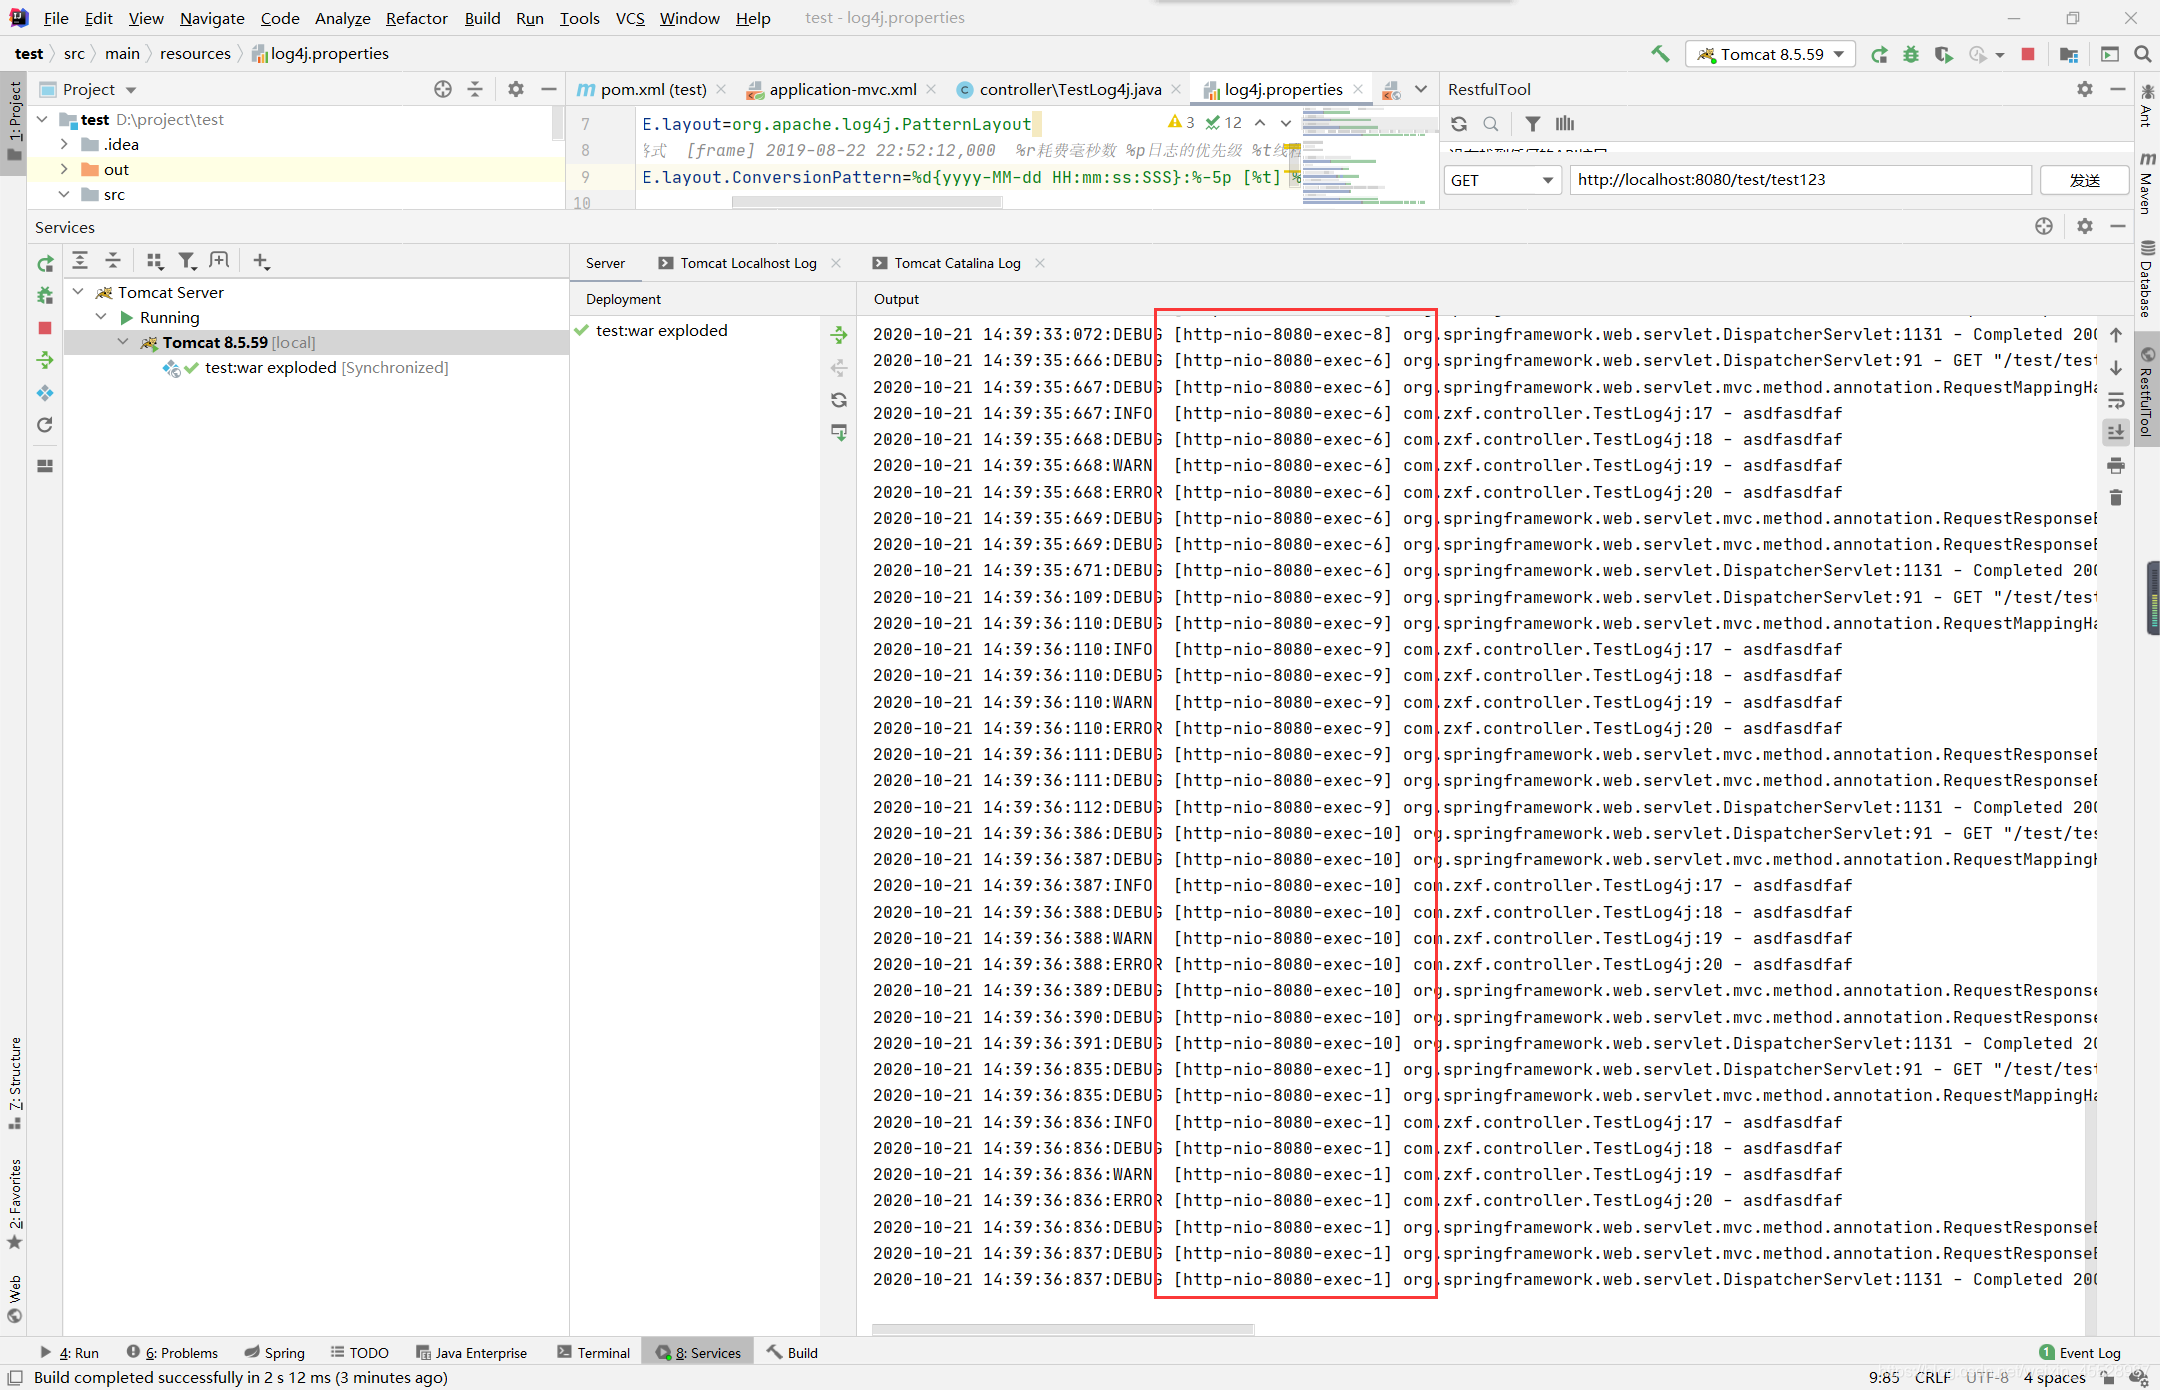The image size is (2160, 1390).
Task: Toggle Soft-Wrap in Output panel
Action: (2115, 400)
